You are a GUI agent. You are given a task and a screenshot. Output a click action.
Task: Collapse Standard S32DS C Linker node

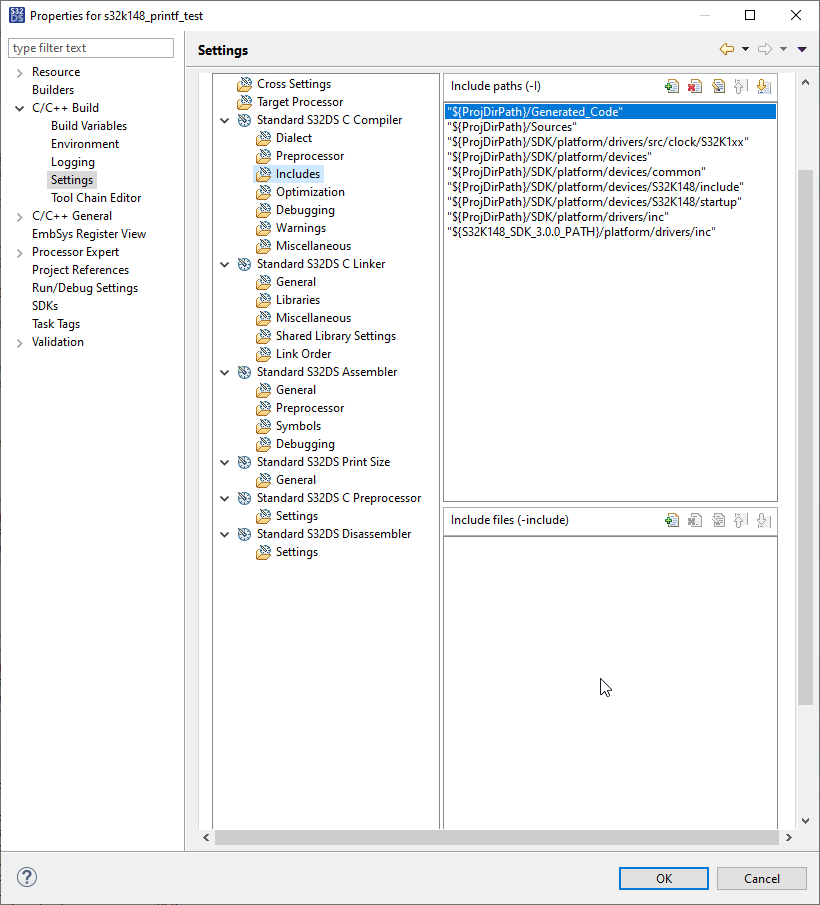click(224, 264)
